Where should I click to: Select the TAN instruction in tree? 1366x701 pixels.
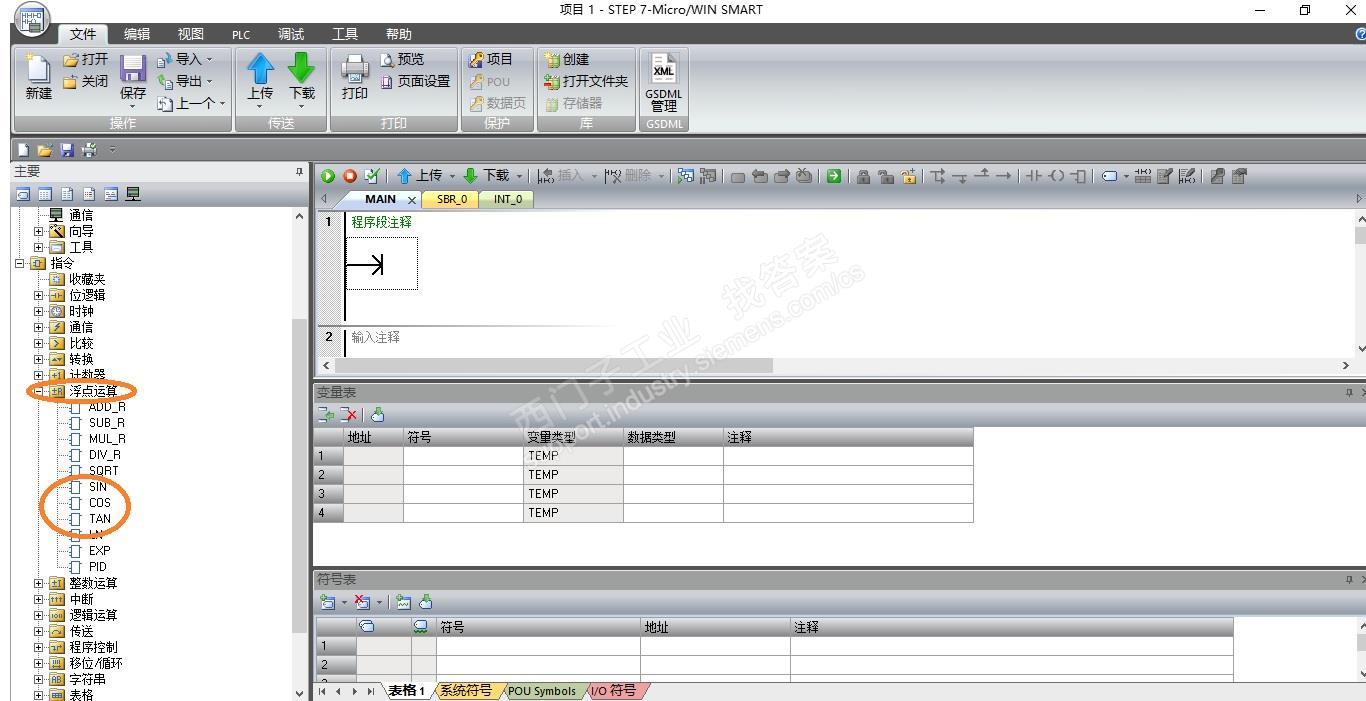[x=99, y=519]
